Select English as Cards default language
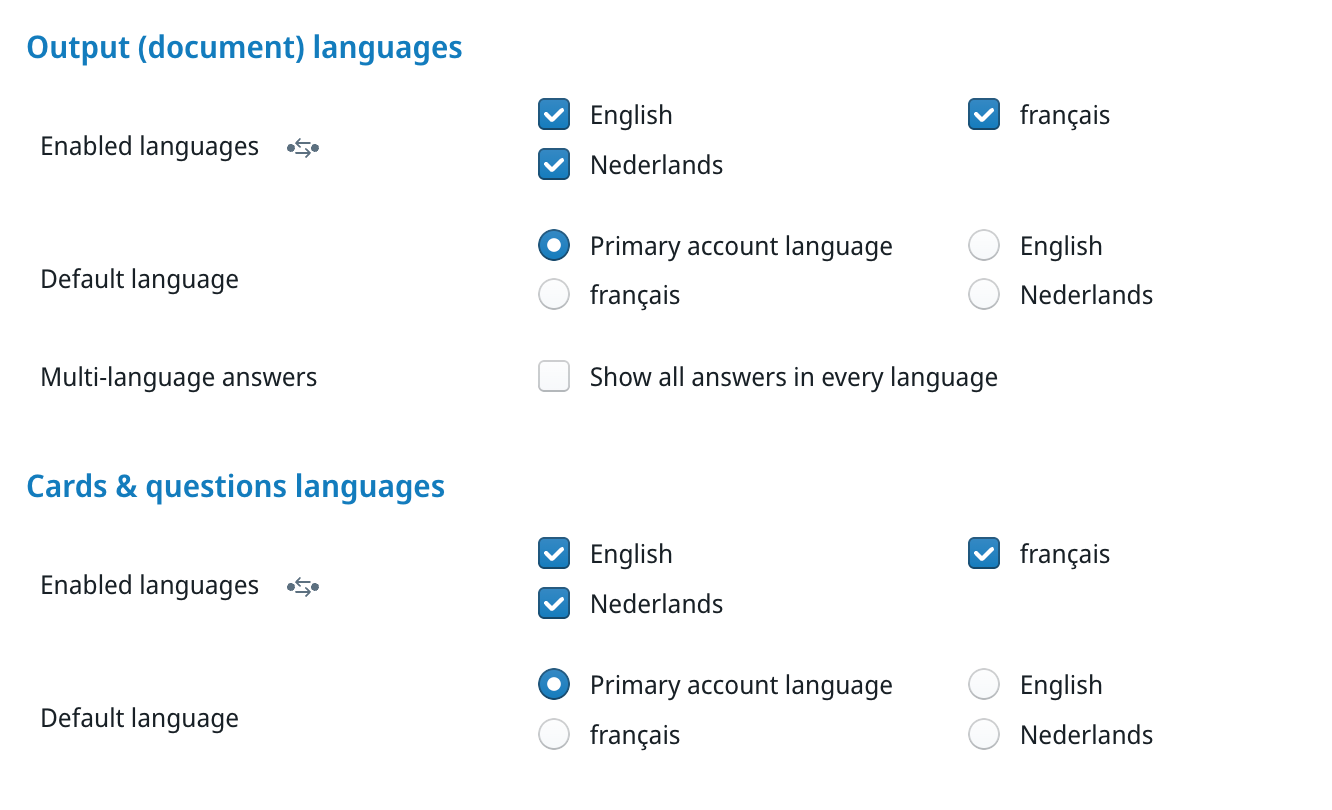The image size is (1332, 810). coord(984,685)
